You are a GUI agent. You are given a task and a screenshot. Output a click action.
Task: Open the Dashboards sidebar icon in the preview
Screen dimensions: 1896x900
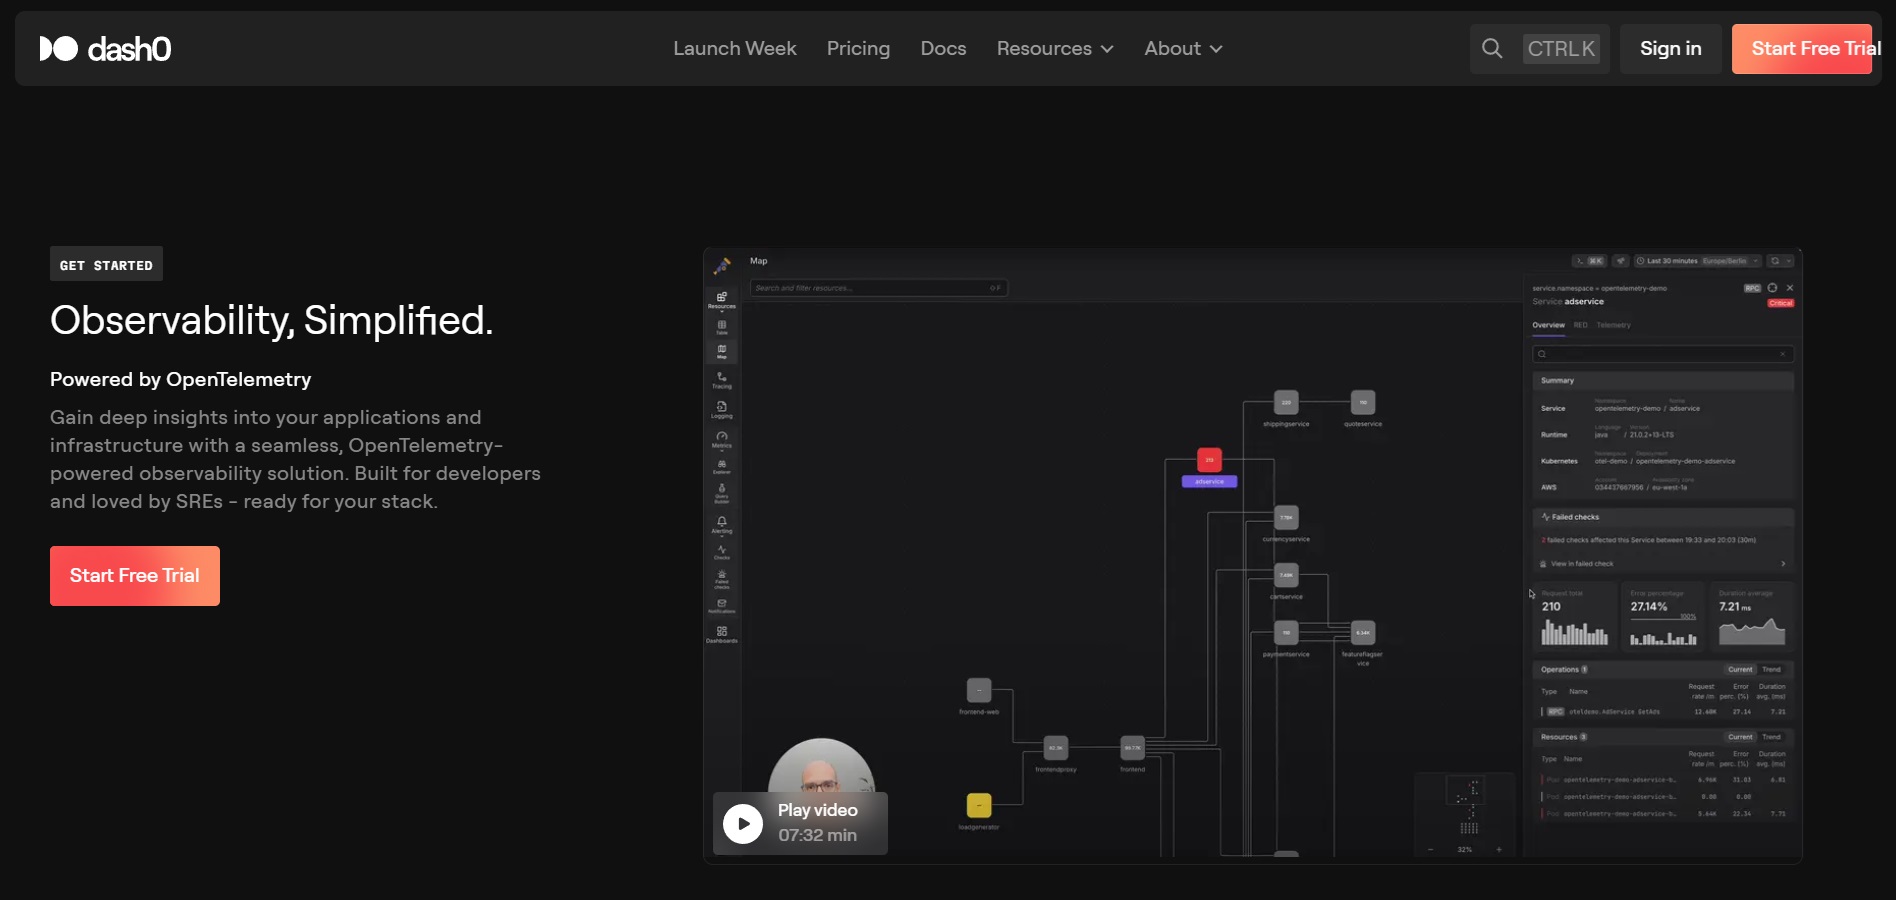[722, 634]
